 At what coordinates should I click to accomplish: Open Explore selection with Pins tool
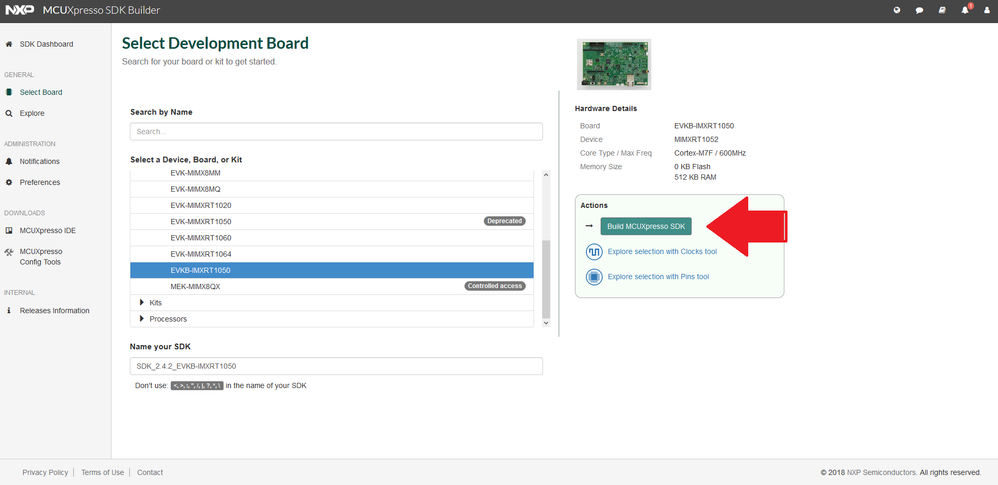tap(658, 277)
